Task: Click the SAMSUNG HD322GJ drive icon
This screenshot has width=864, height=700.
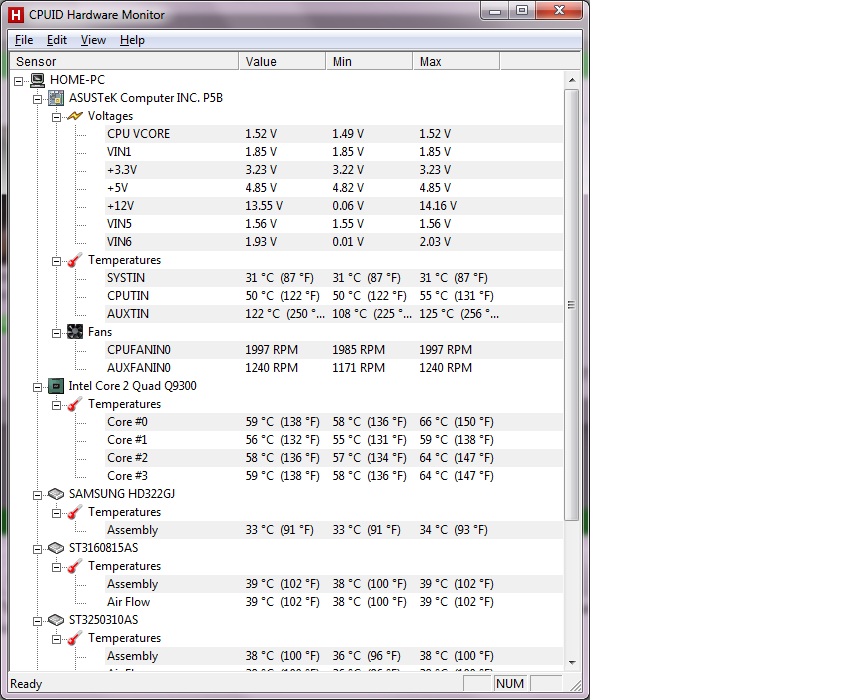Action: (x=56, y=494)
